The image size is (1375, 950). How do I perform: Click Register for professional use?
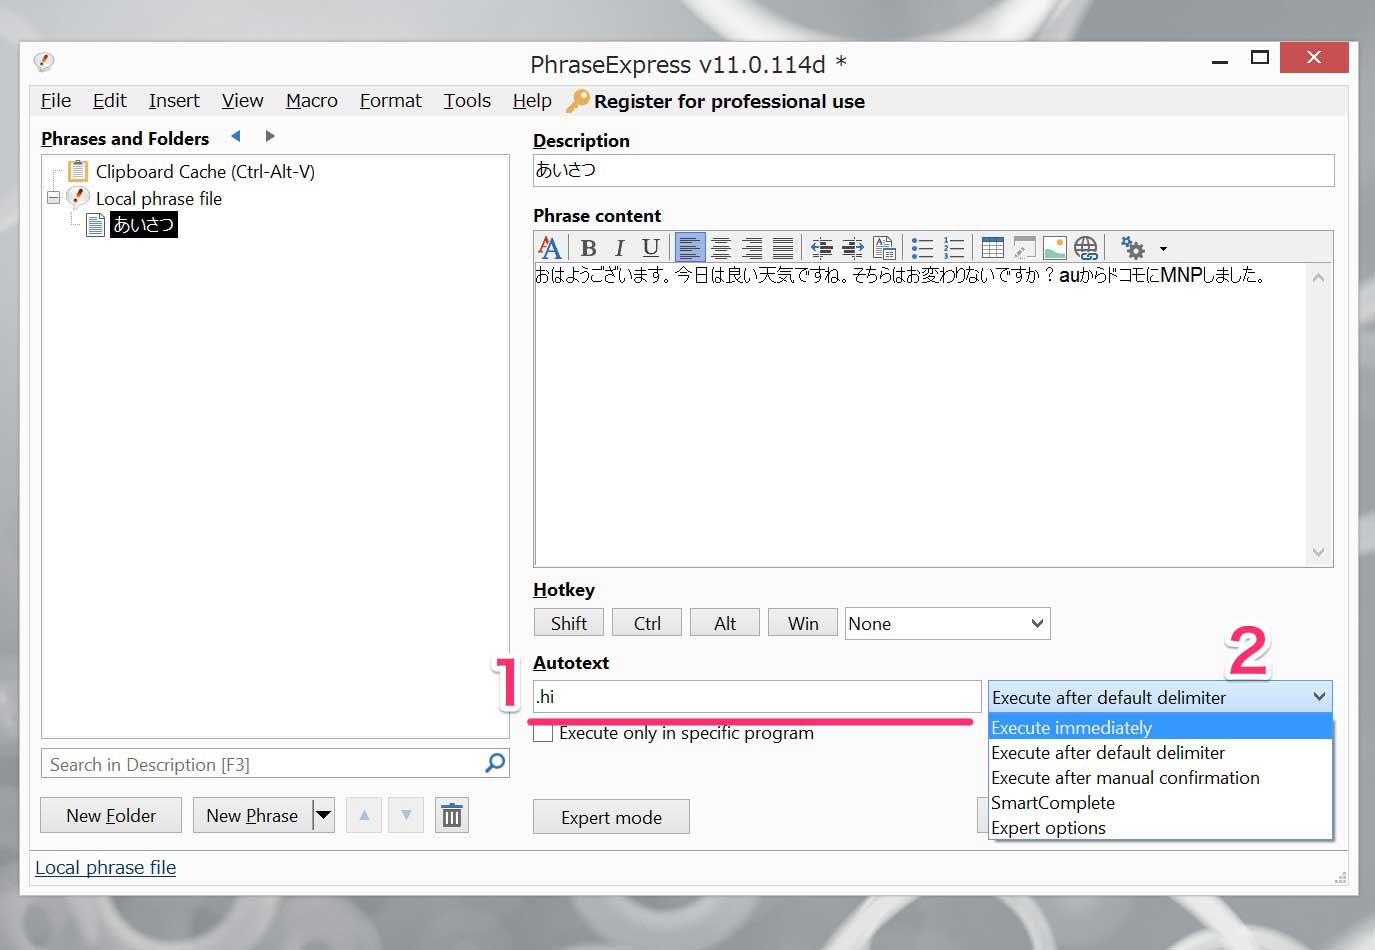[729, 101]
